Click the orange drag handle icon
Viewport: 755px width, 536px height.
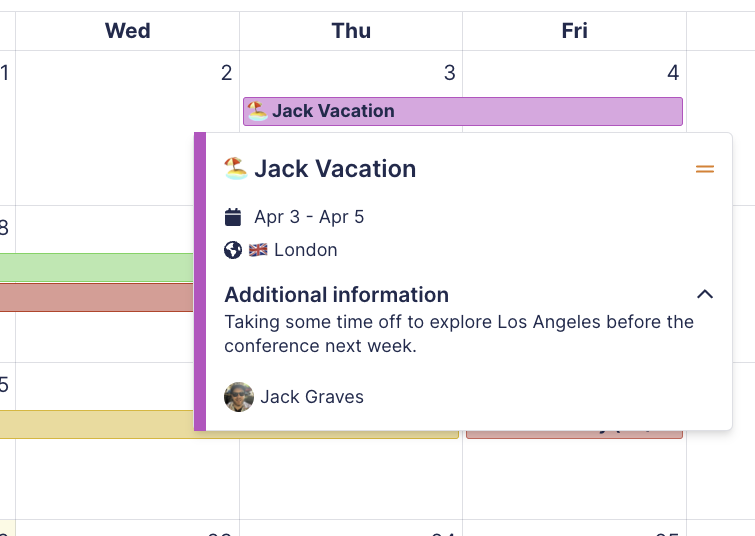pos(705,170)
